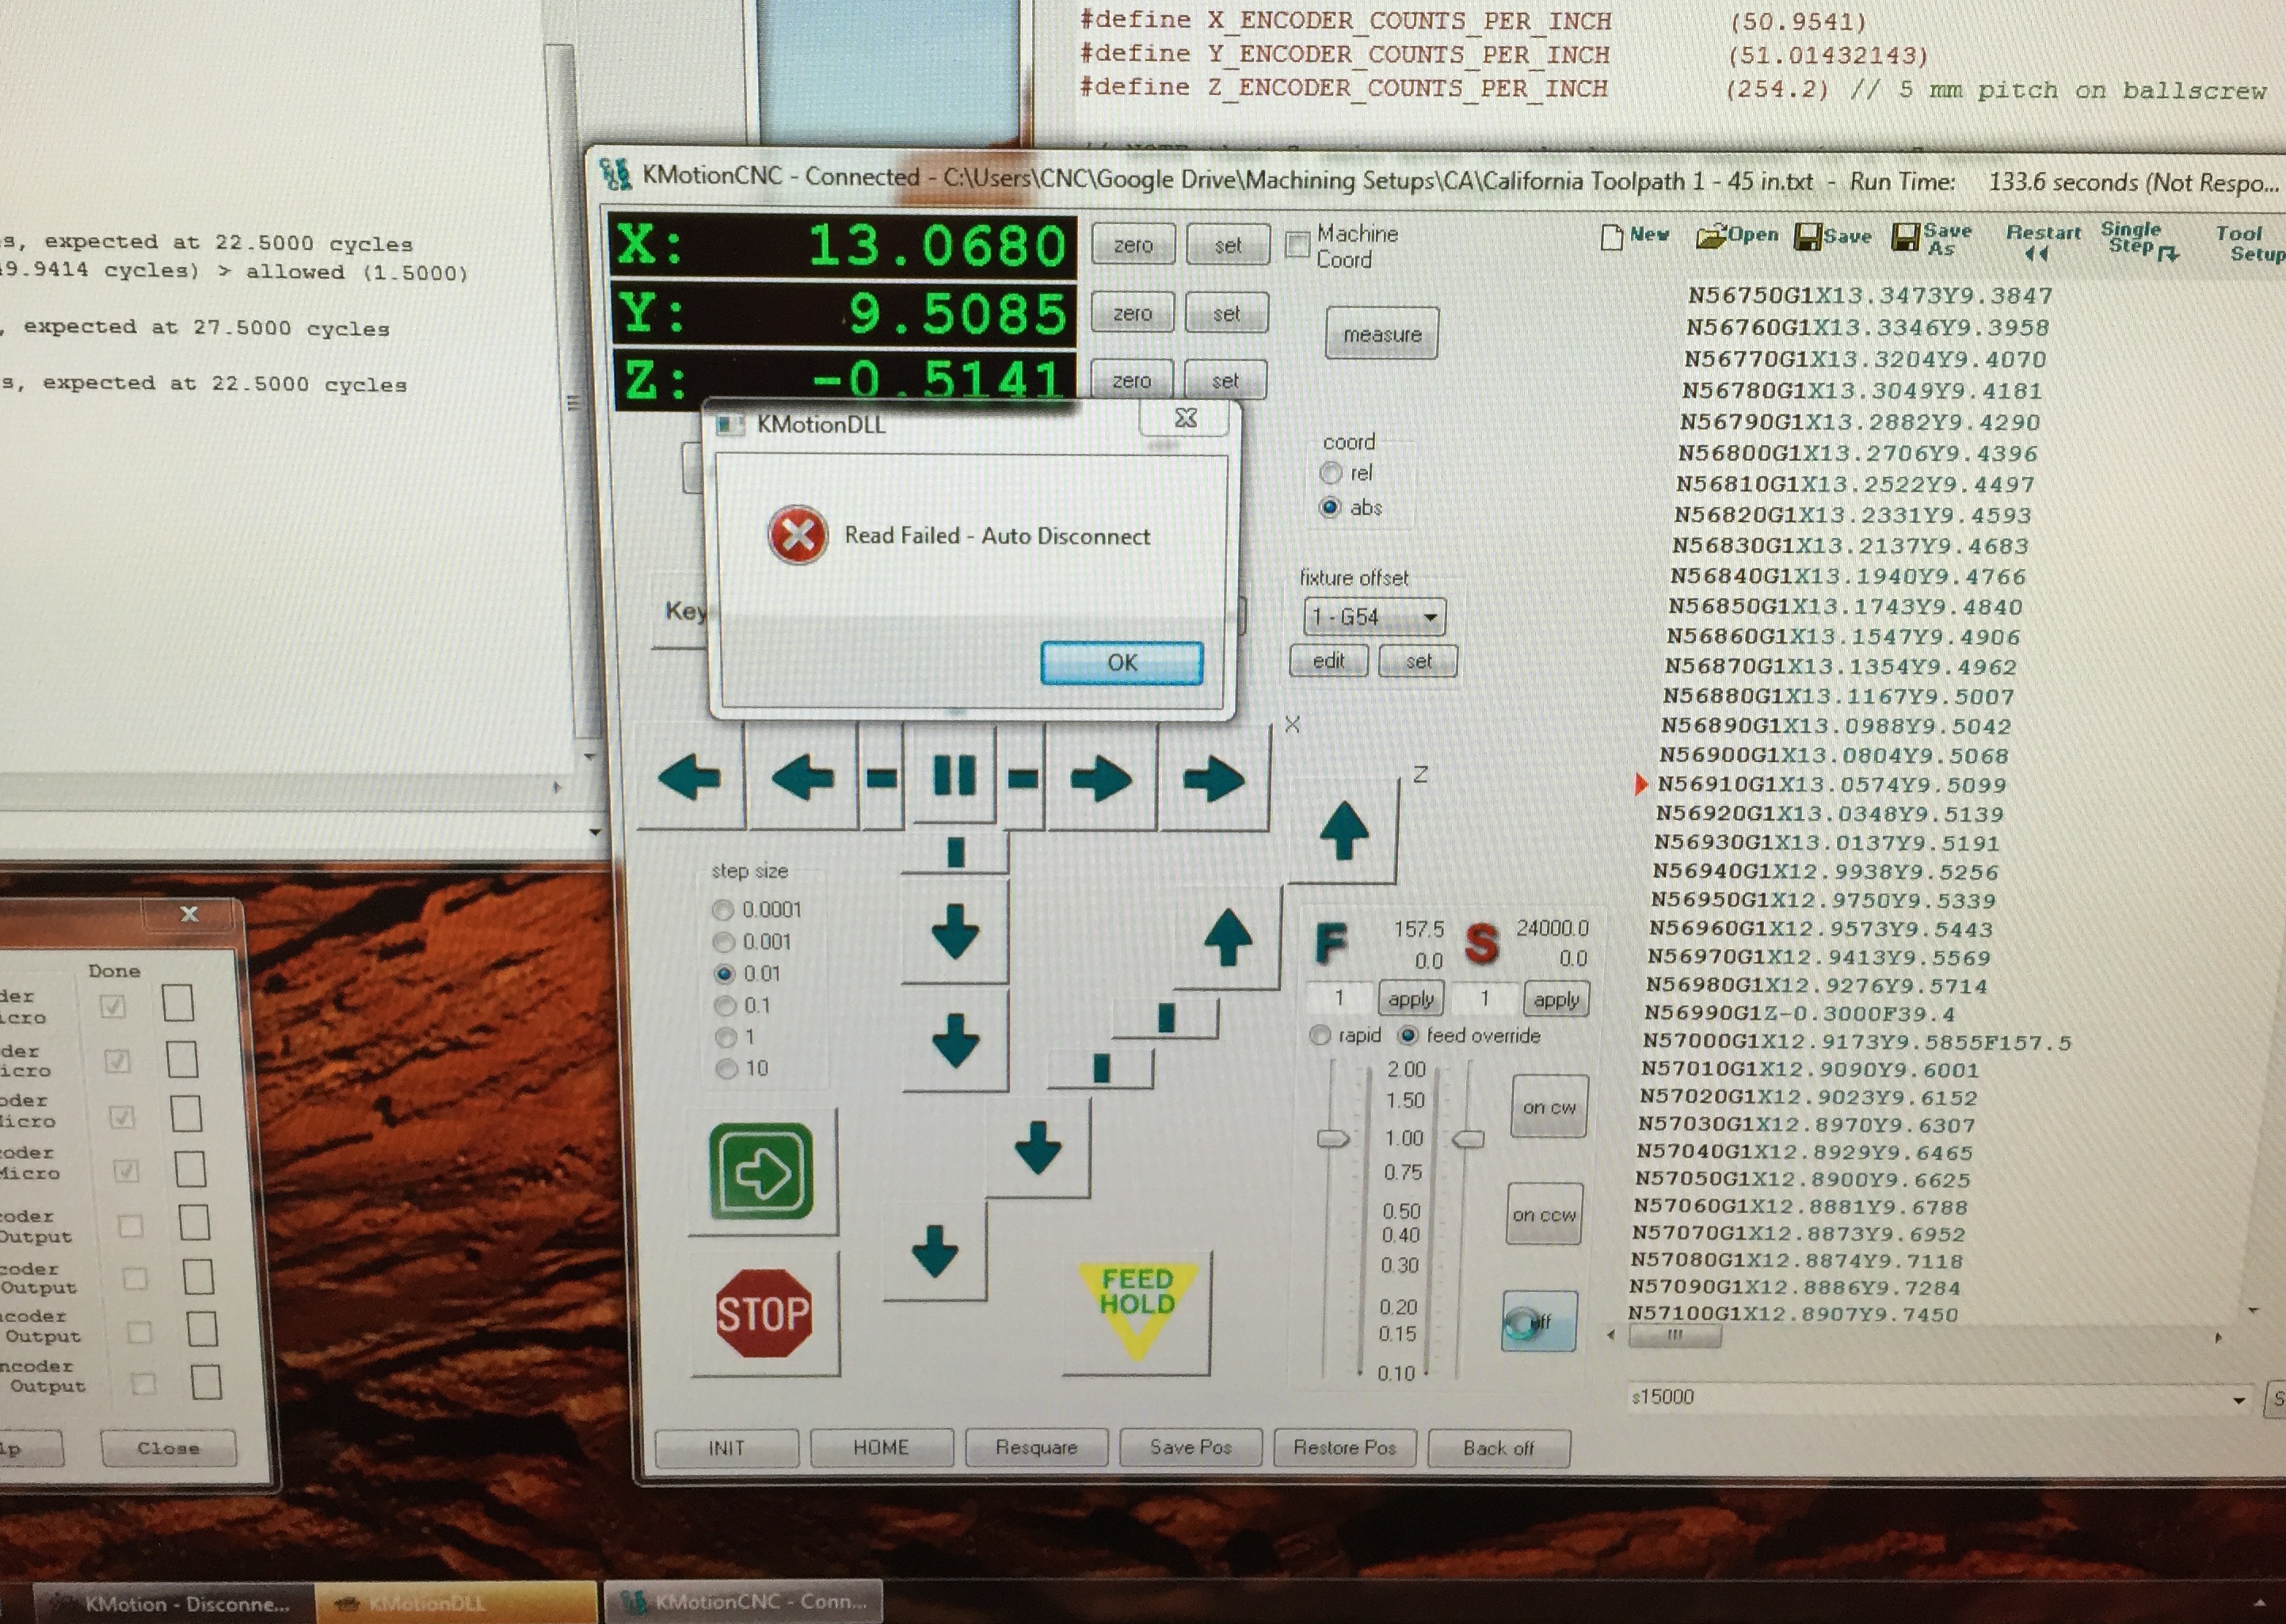Screen dimensions: 2286x1624
Task: Click the jog pause icon between arrows
Action: 954,776
